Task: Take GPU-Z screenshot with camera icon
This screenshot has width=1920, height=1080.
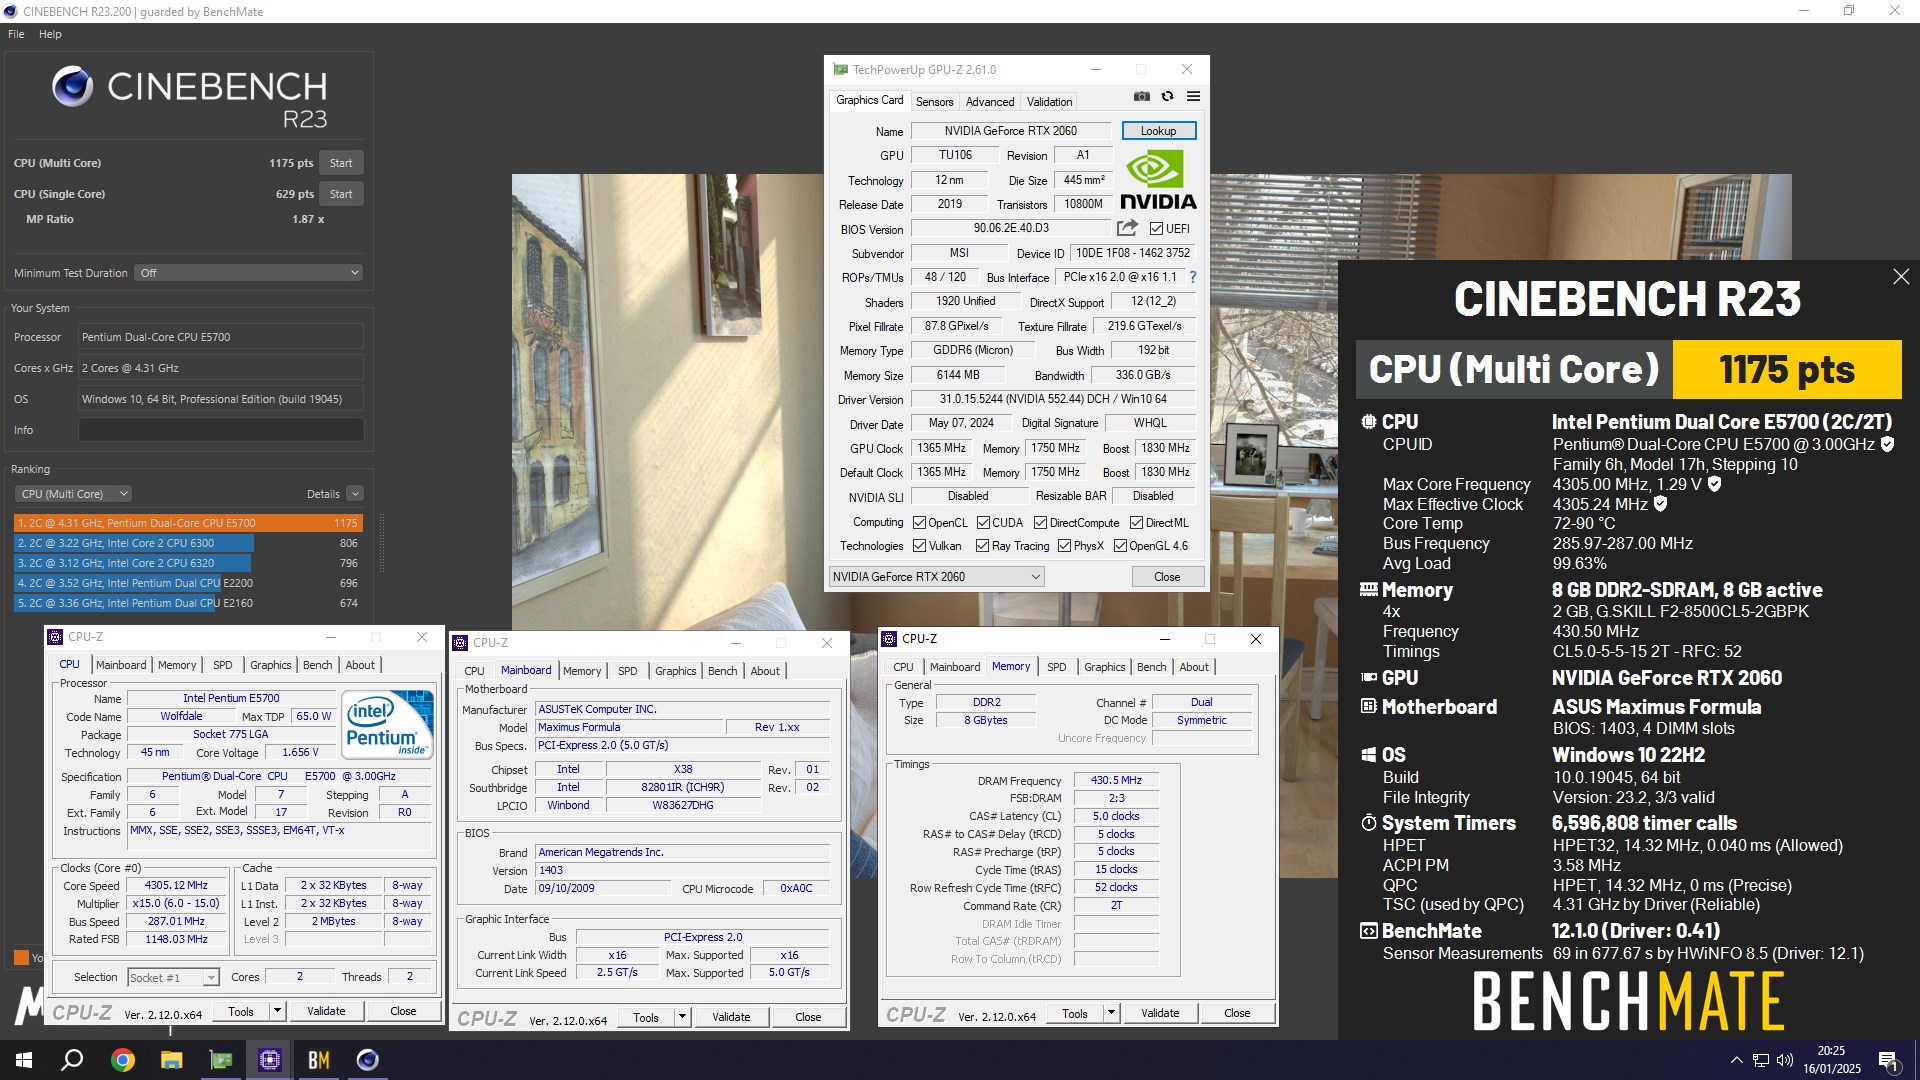Action: coord(1141,97)
